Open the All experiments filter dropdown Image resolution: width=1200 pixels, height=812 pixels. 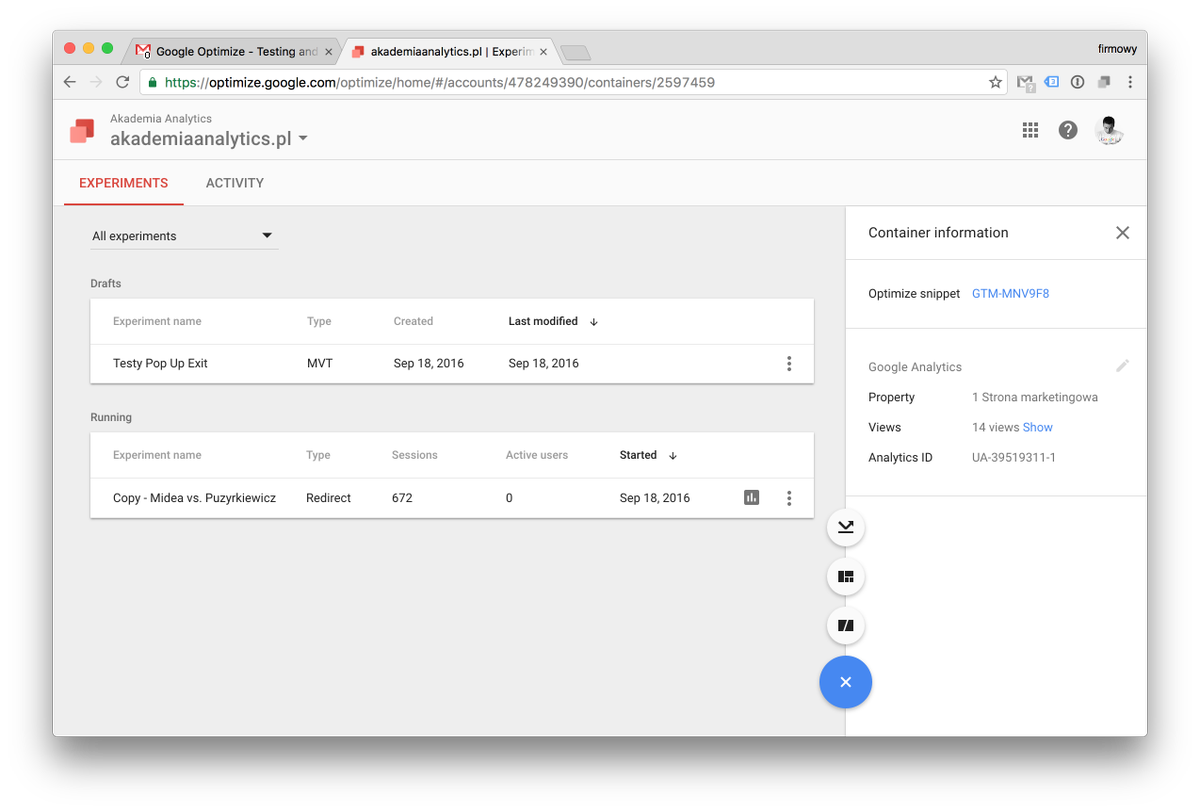184,236
